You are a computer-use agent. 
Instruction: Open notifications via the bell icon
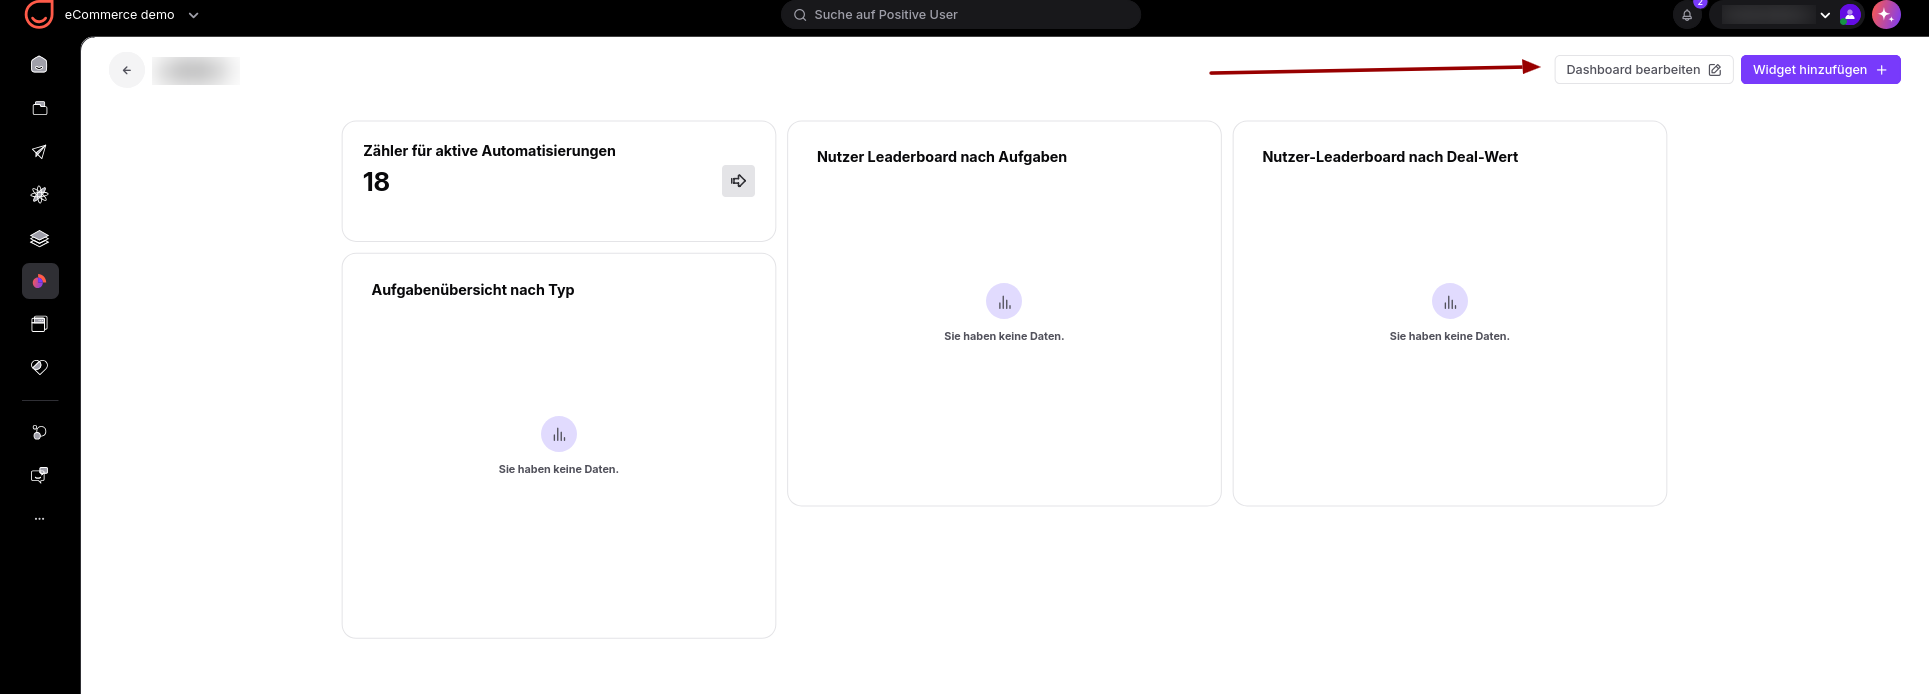1687,15
